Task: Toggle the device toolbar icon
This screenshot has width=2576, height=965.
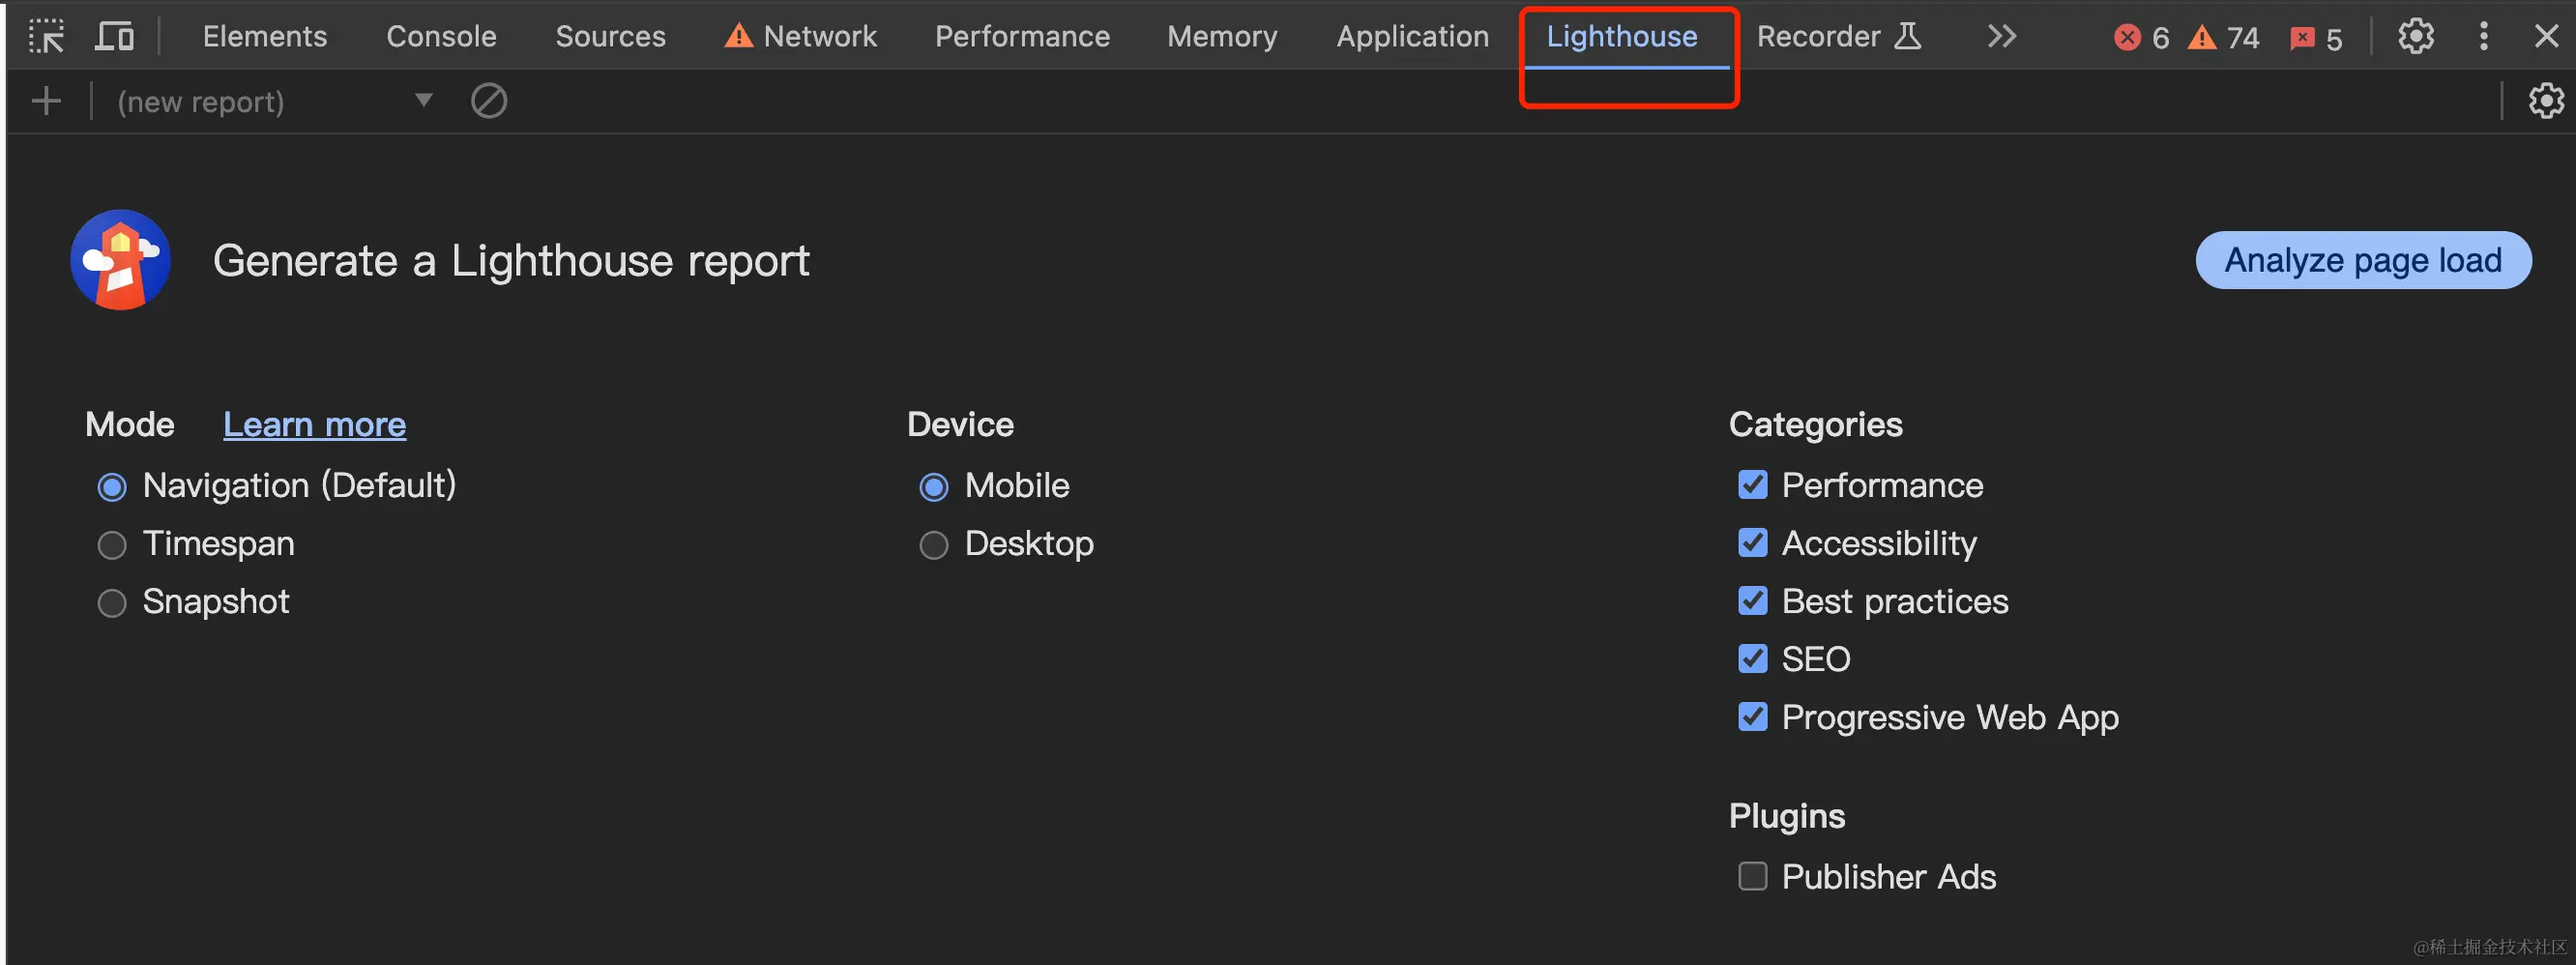Action: pyautogui.click(x=114, y=36)
